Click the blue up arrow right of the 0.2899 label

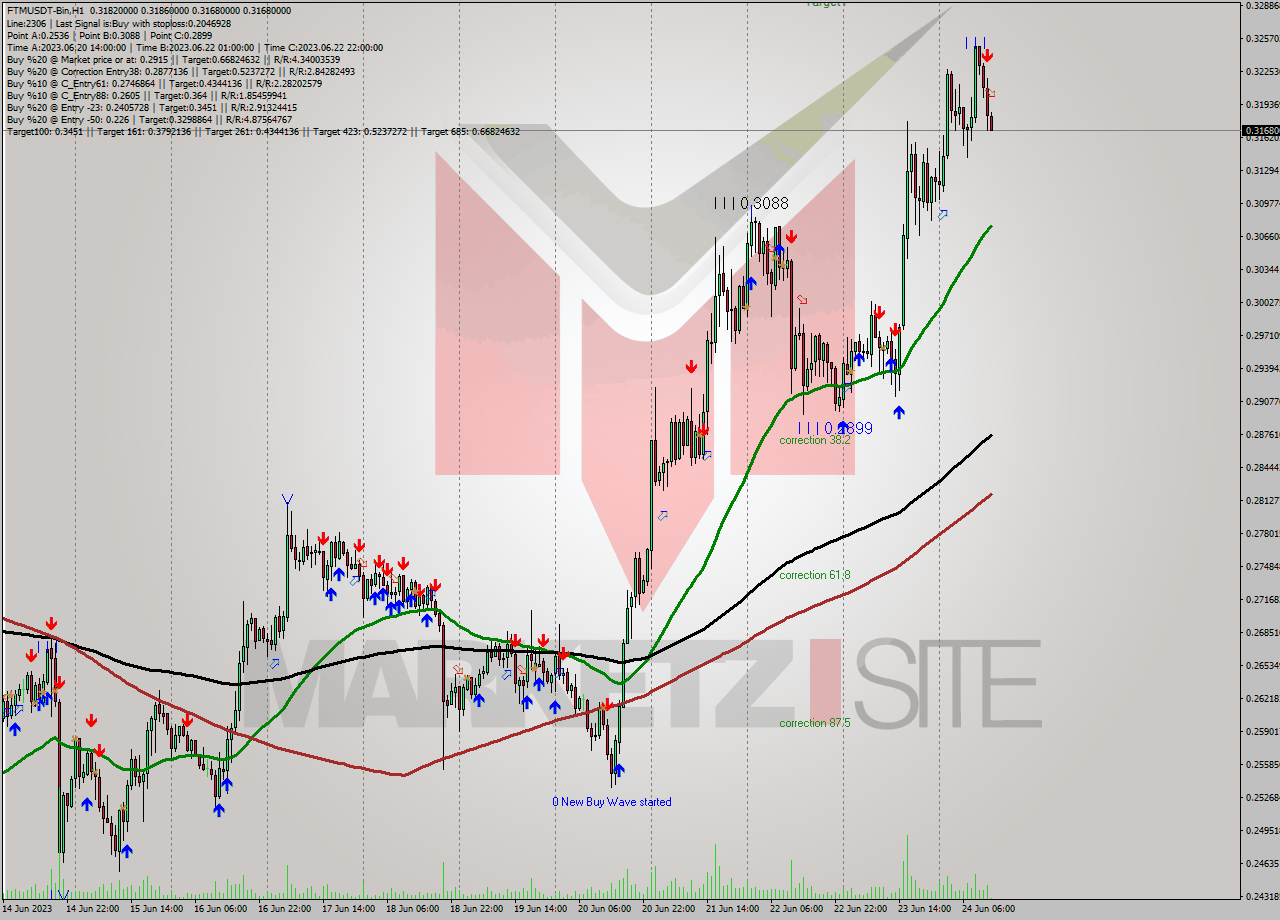pyautogui.click(x=898, y=411)
